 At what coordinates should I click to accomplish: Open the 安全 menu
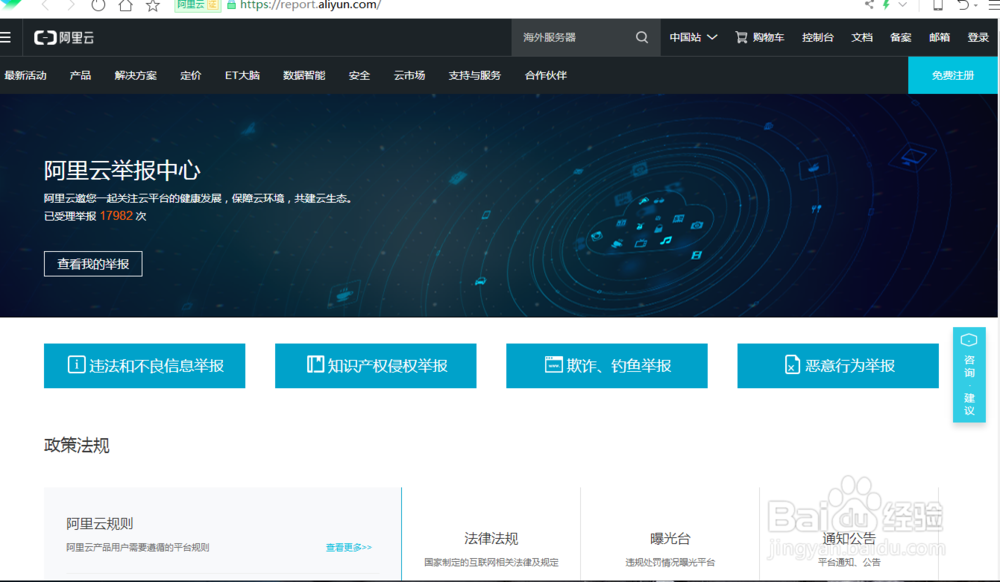pyautogui.click(x=359, y=75)
